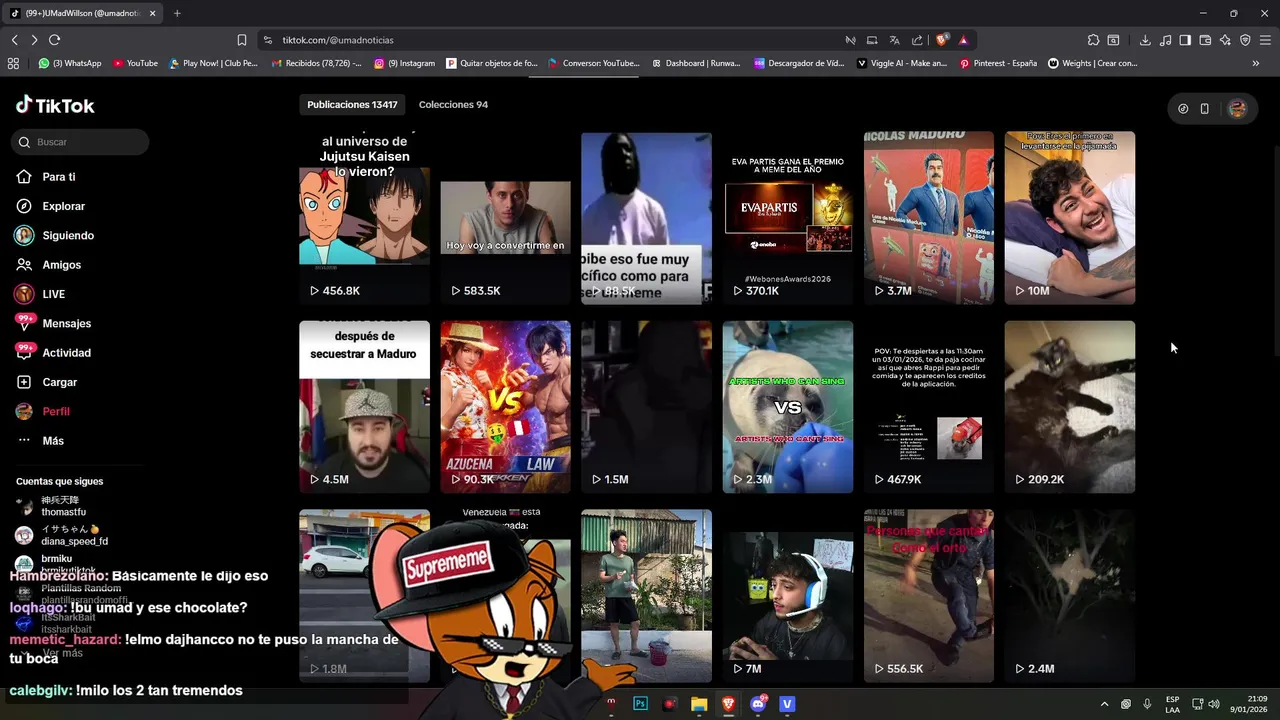Click the phone icon in TikTok header
The height and width of the screenshot is (720, 1280).
pos(1205,109)
